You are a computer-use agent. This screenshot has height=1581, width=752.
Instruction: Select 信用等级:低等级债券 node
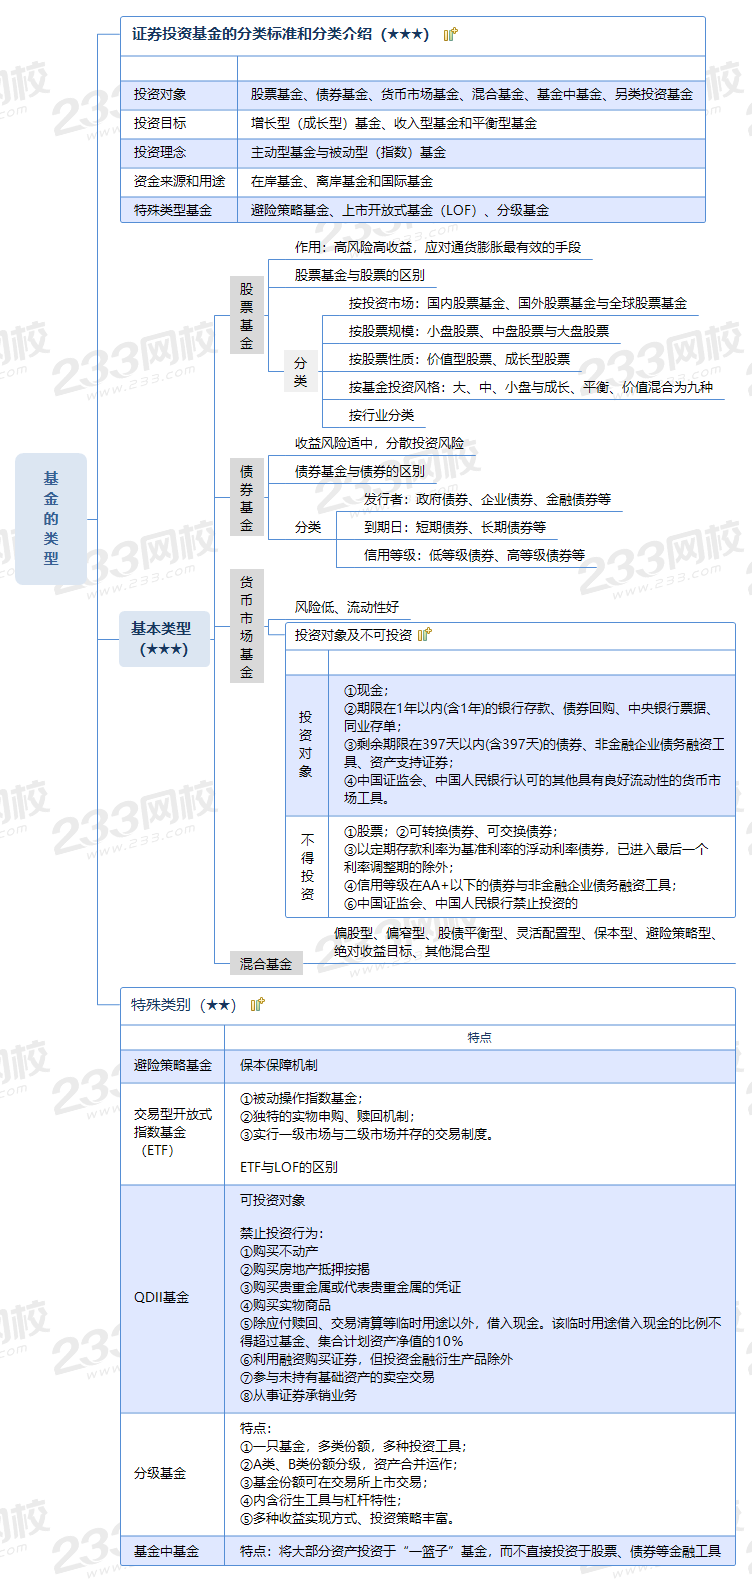pos(474,555)
